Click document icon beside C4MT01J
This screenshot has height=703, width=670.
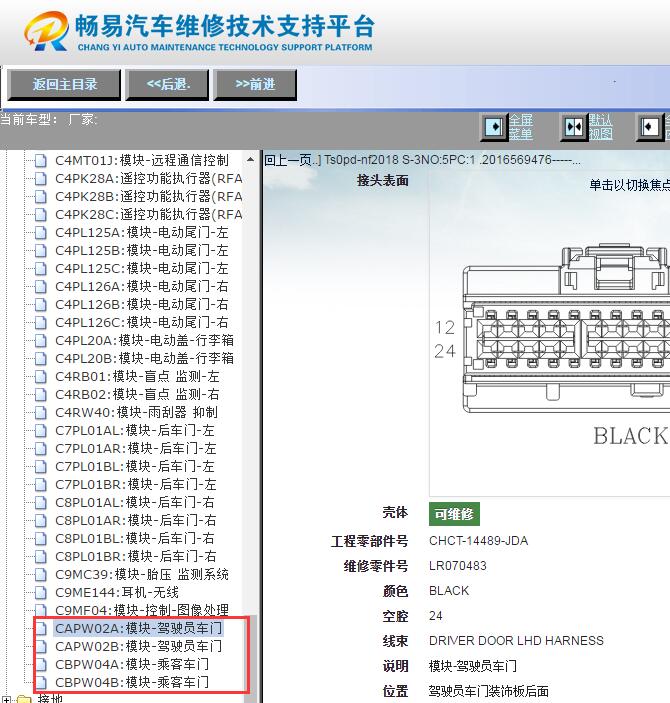(40, 161)
